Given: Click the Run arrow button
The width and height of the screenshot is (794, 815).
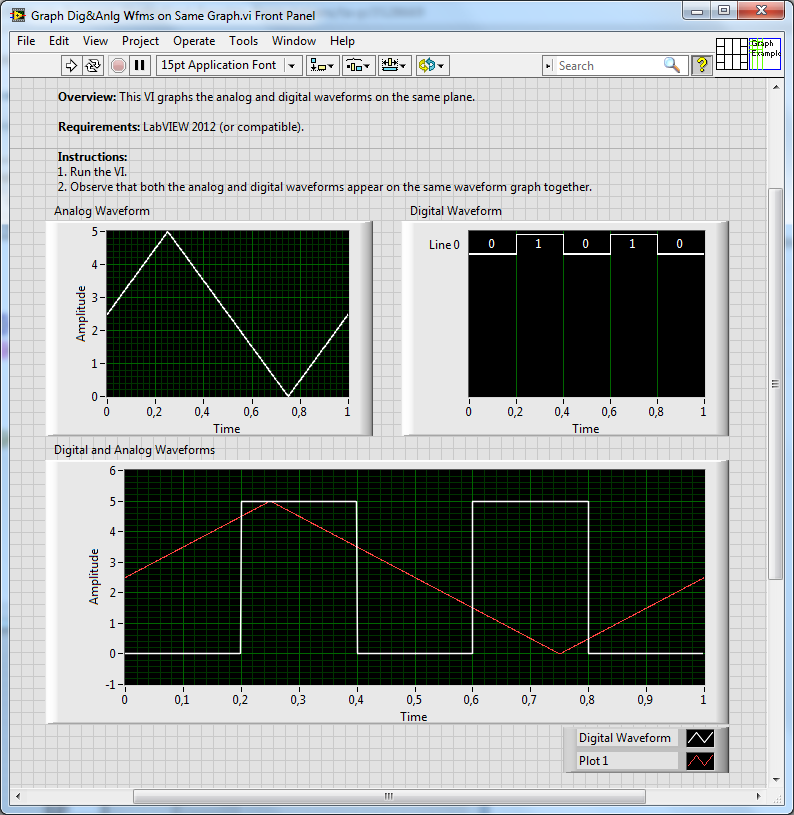Looking at the screenshot, I should (71, 65).
